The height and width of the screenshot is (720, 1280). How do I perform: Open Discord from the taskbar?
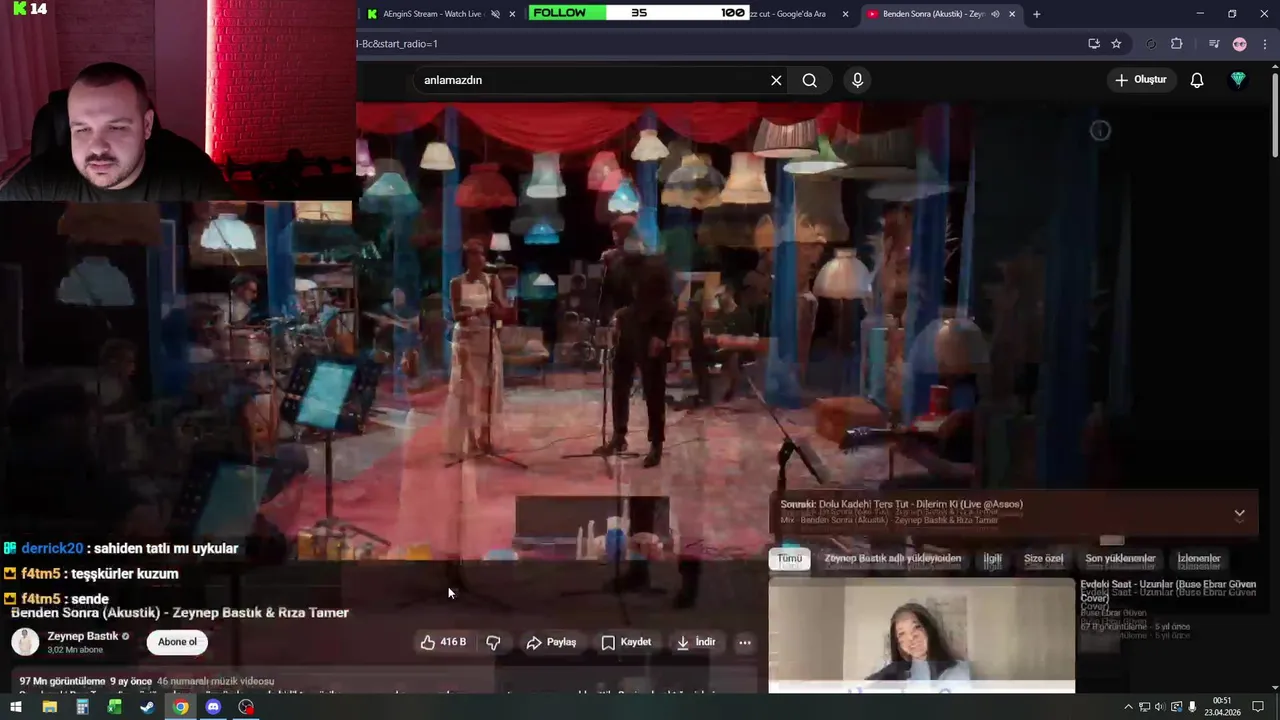[x=213, y=707]
